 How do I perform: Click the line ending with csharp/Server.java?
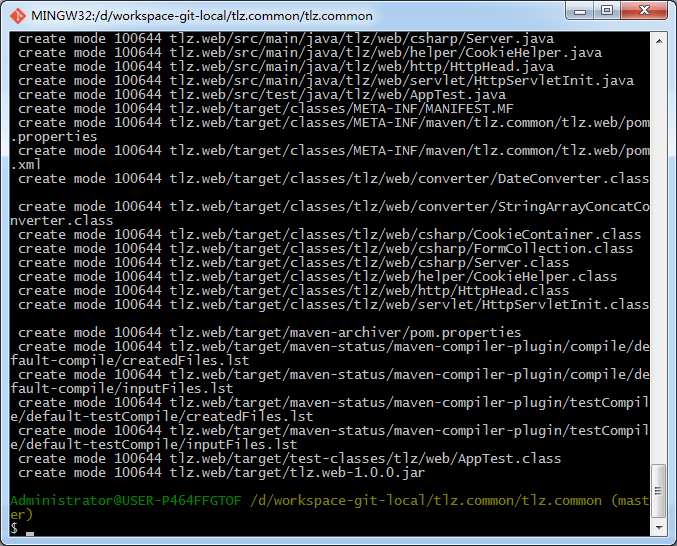(x=286, y=39)
